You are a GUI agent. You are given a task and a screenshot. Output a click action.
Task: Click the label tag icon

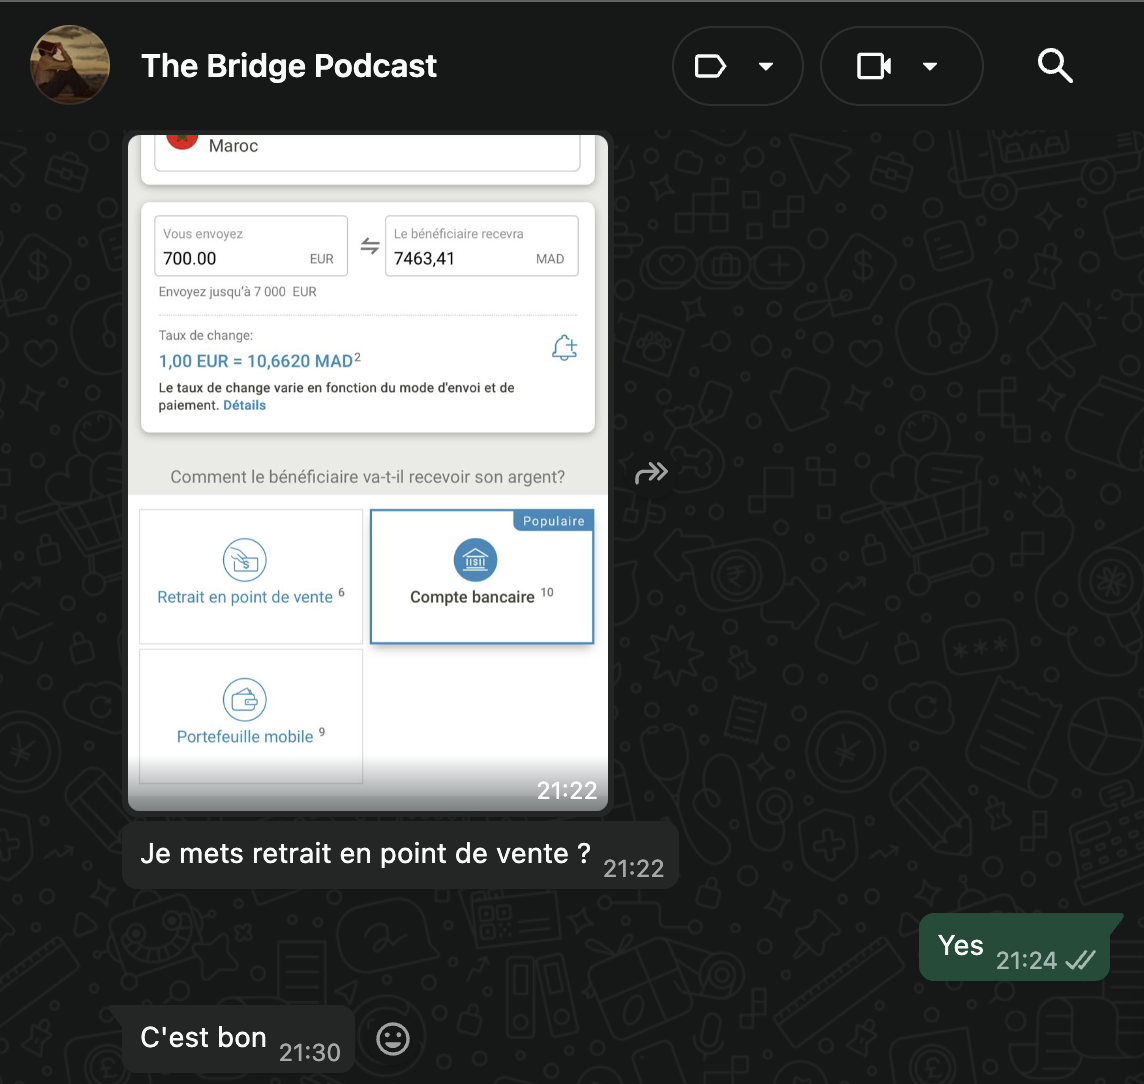[710, 66]
